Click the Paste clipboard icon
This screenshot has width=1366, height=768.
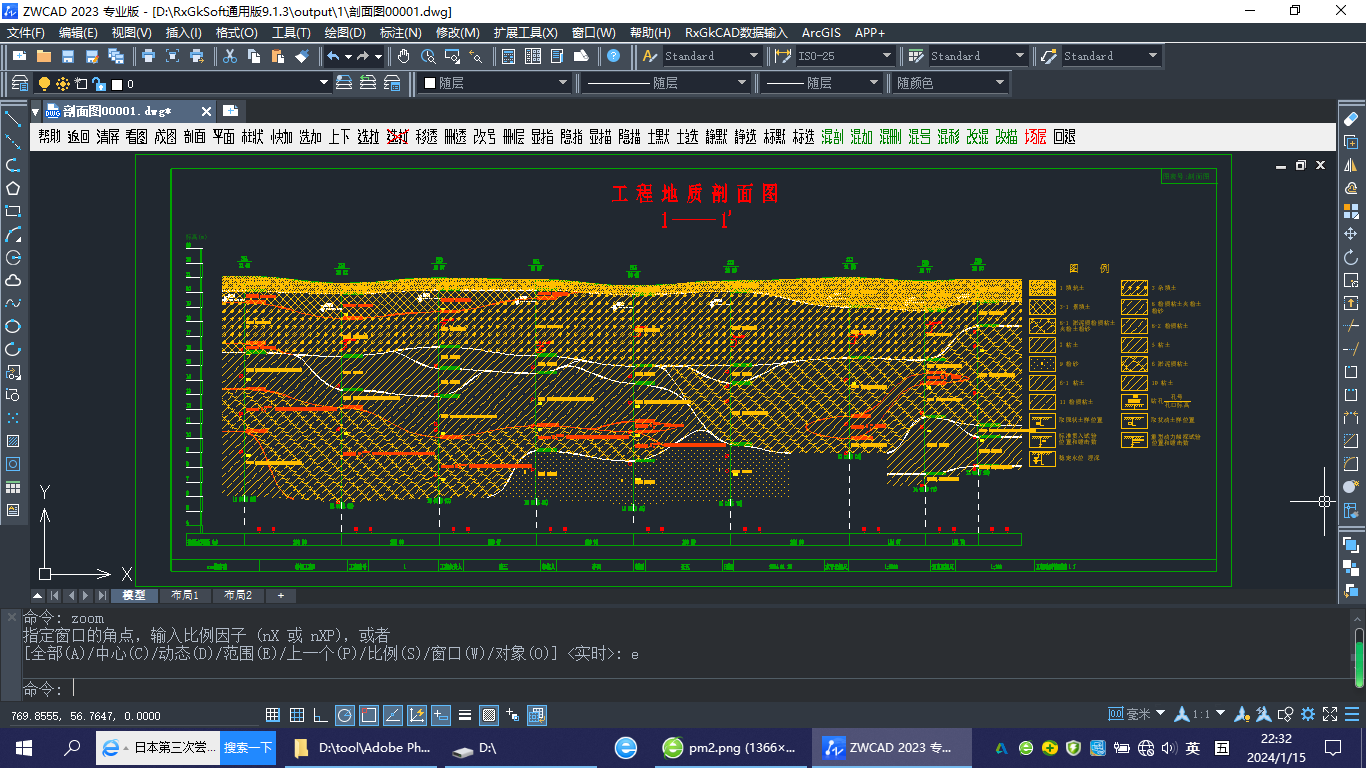tap(277, 56)
